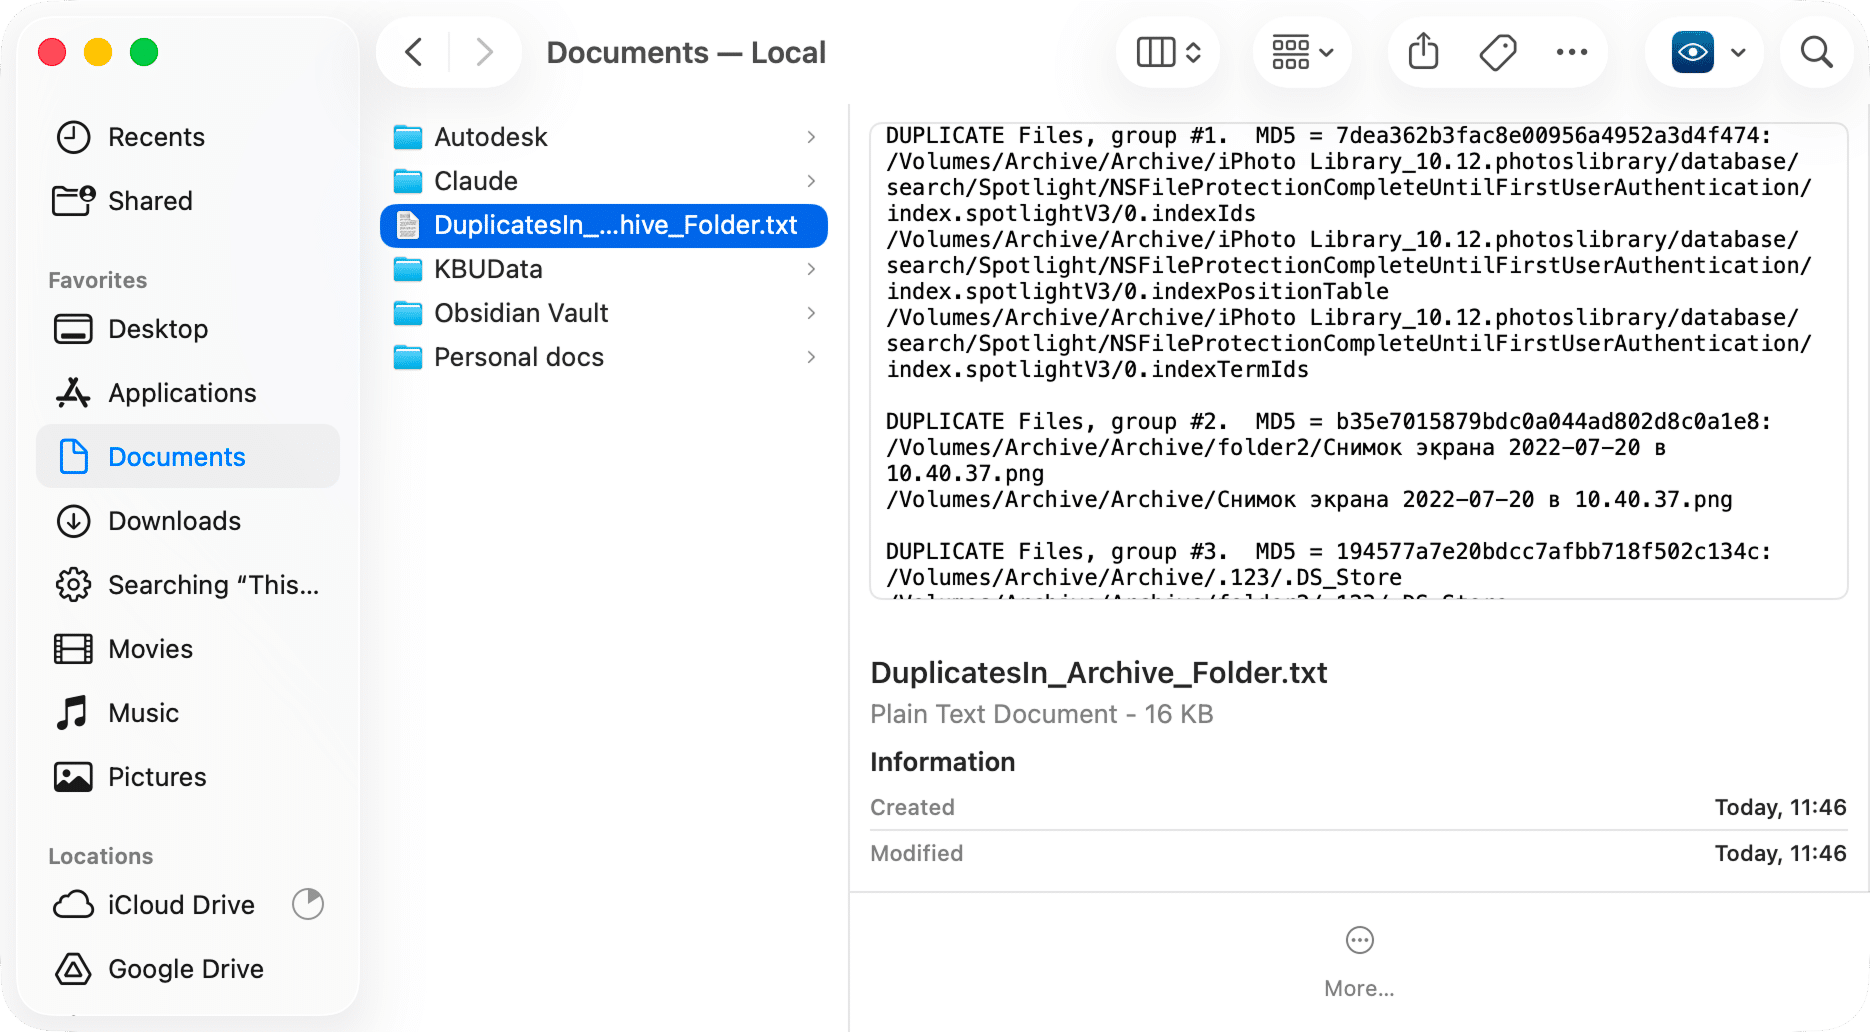Open Google Drive location

pos(188,969)
